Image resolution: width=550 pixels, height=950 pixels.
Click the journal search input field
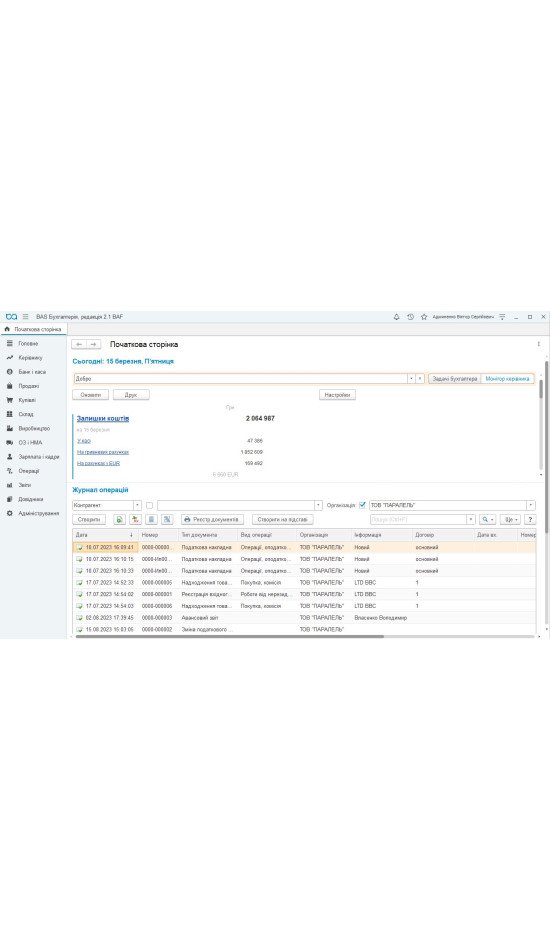click(419, 520)
